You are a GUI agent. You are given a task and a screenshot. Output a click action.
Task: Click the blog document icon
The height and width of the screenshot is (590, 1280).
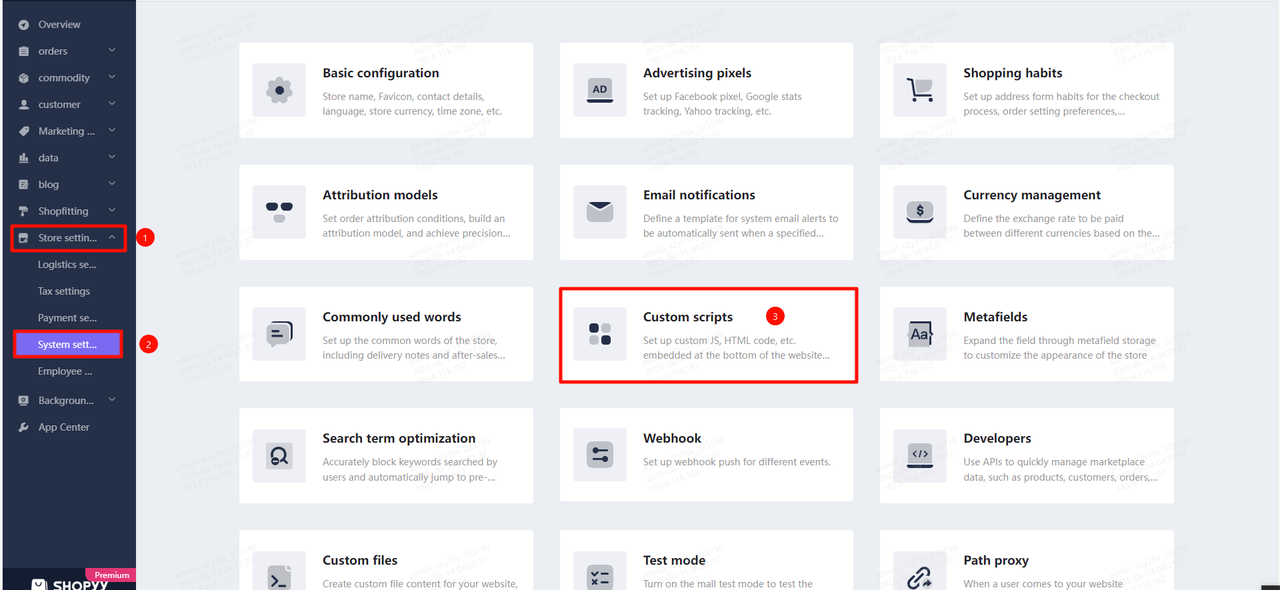click(24, 185)
